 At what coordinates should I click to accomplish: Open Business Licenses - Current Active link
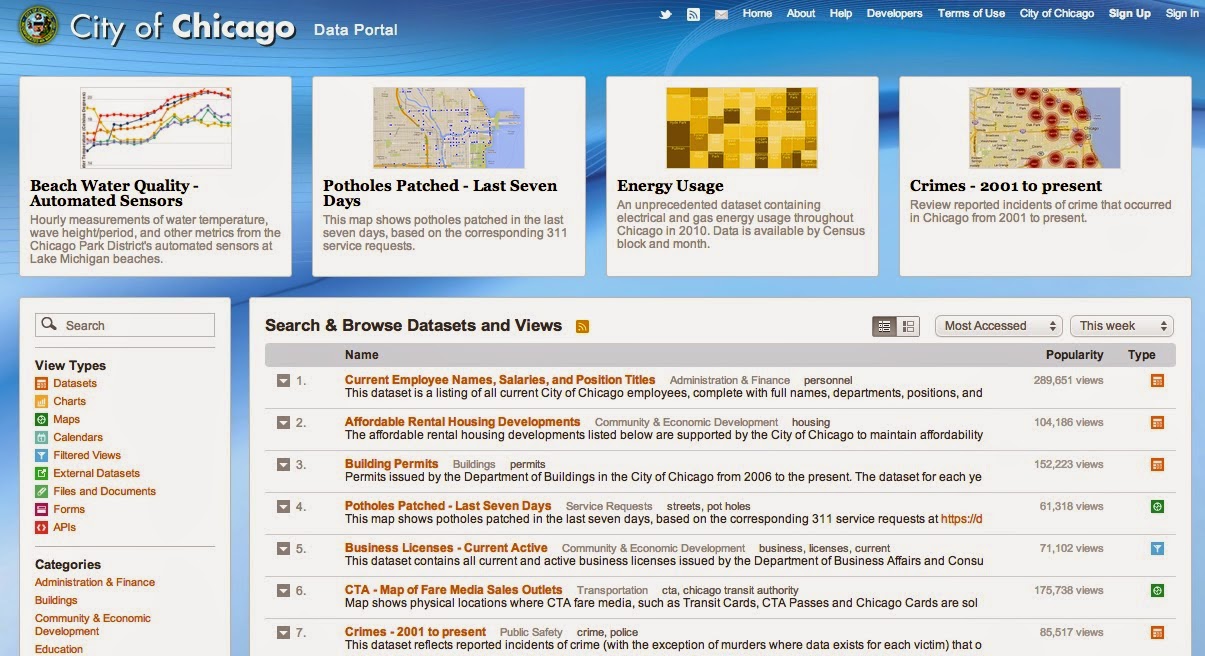(446, 548)
